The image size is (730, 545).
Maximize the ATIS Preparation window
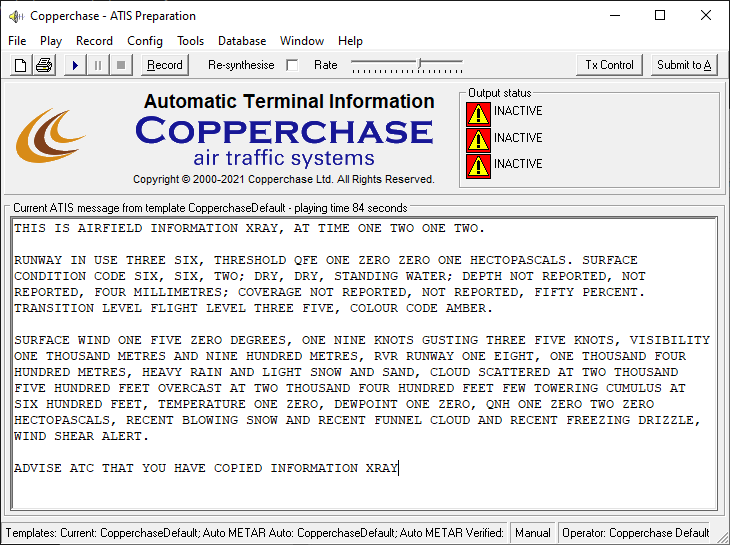(660, 15)
